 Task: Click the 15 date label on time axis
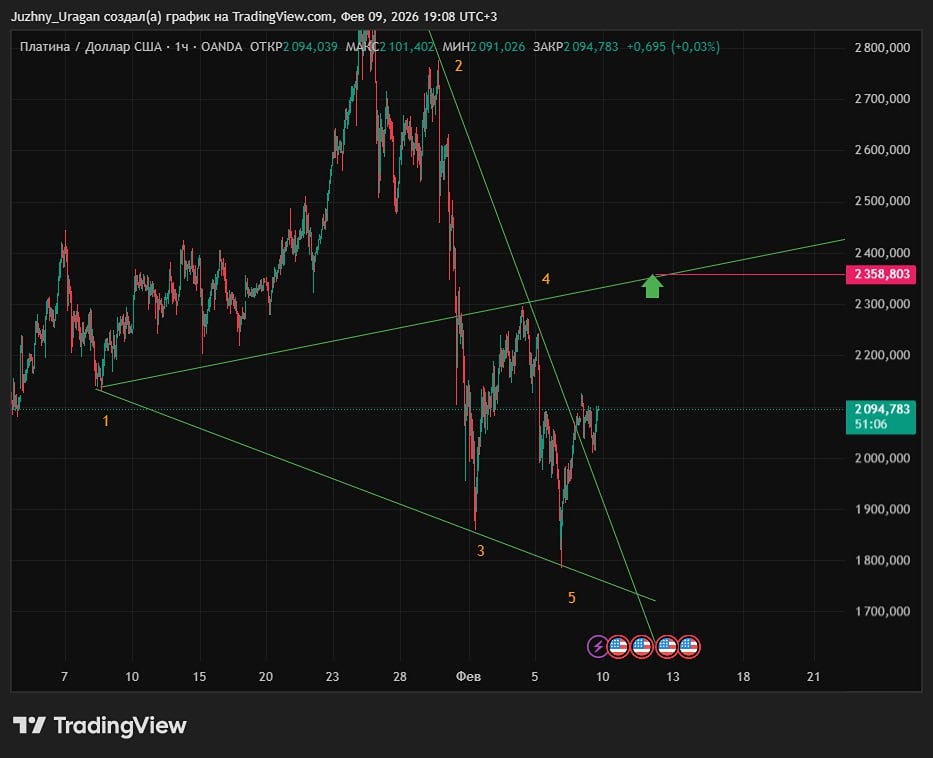coord(199,676)
